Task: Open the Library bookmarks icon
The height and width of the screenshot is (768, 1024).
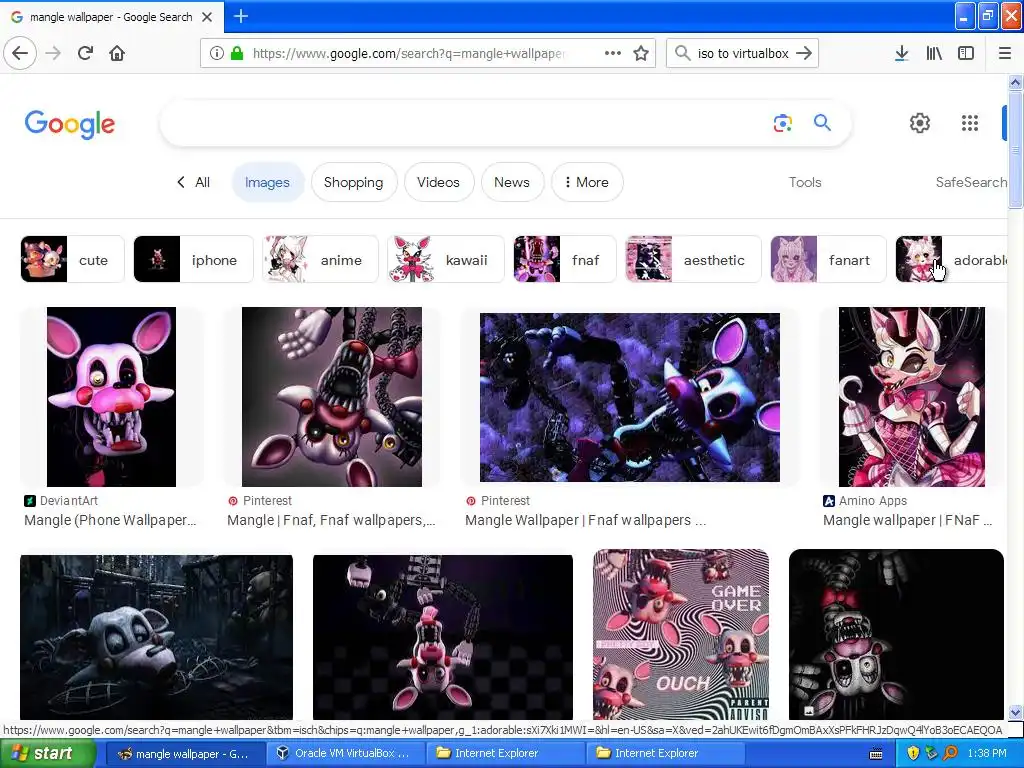Action: tap(934, 53)
